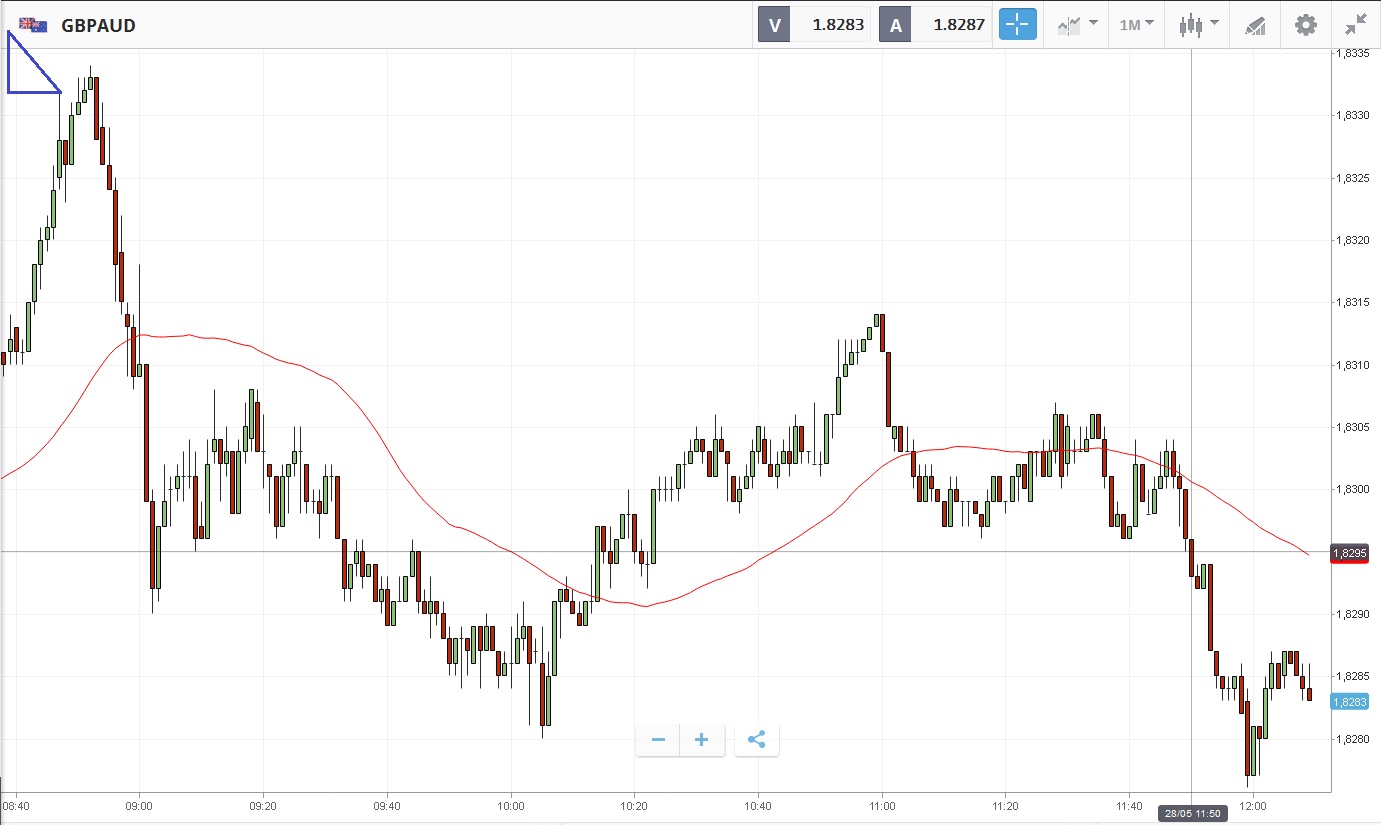Image resolution: width=1381 pixels, height=825 pixels.
Task: Click the 10:00 time axis label
Action: click(511, 805)
